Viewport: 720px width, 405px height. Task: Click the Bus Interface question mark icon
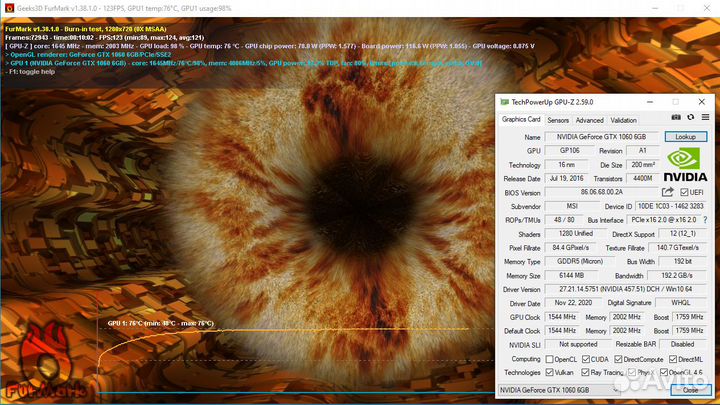click(704, 219)
